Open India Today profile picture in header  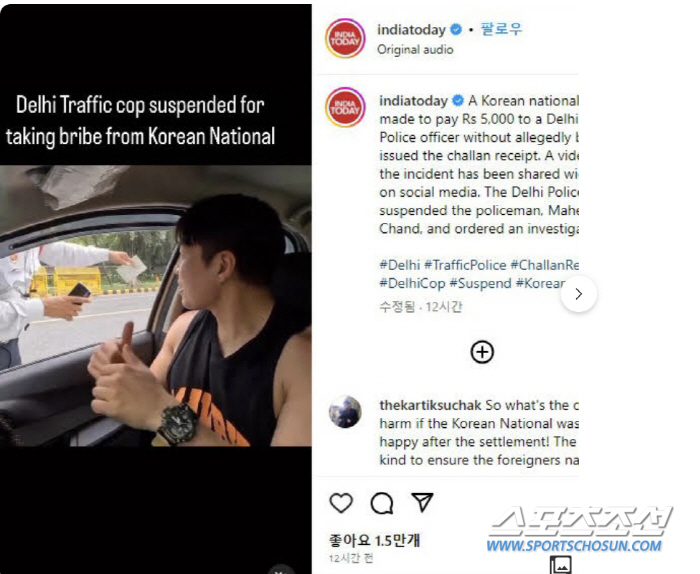[345, 38]
